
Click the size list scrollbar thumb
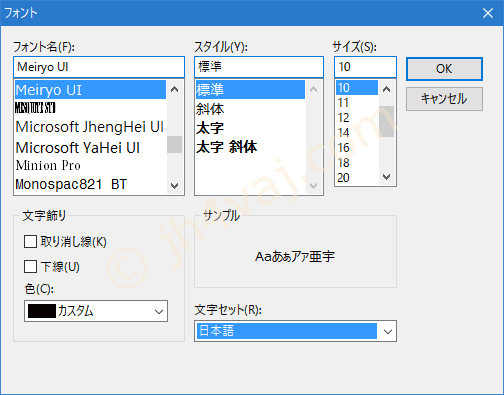[x=387, y=121]
